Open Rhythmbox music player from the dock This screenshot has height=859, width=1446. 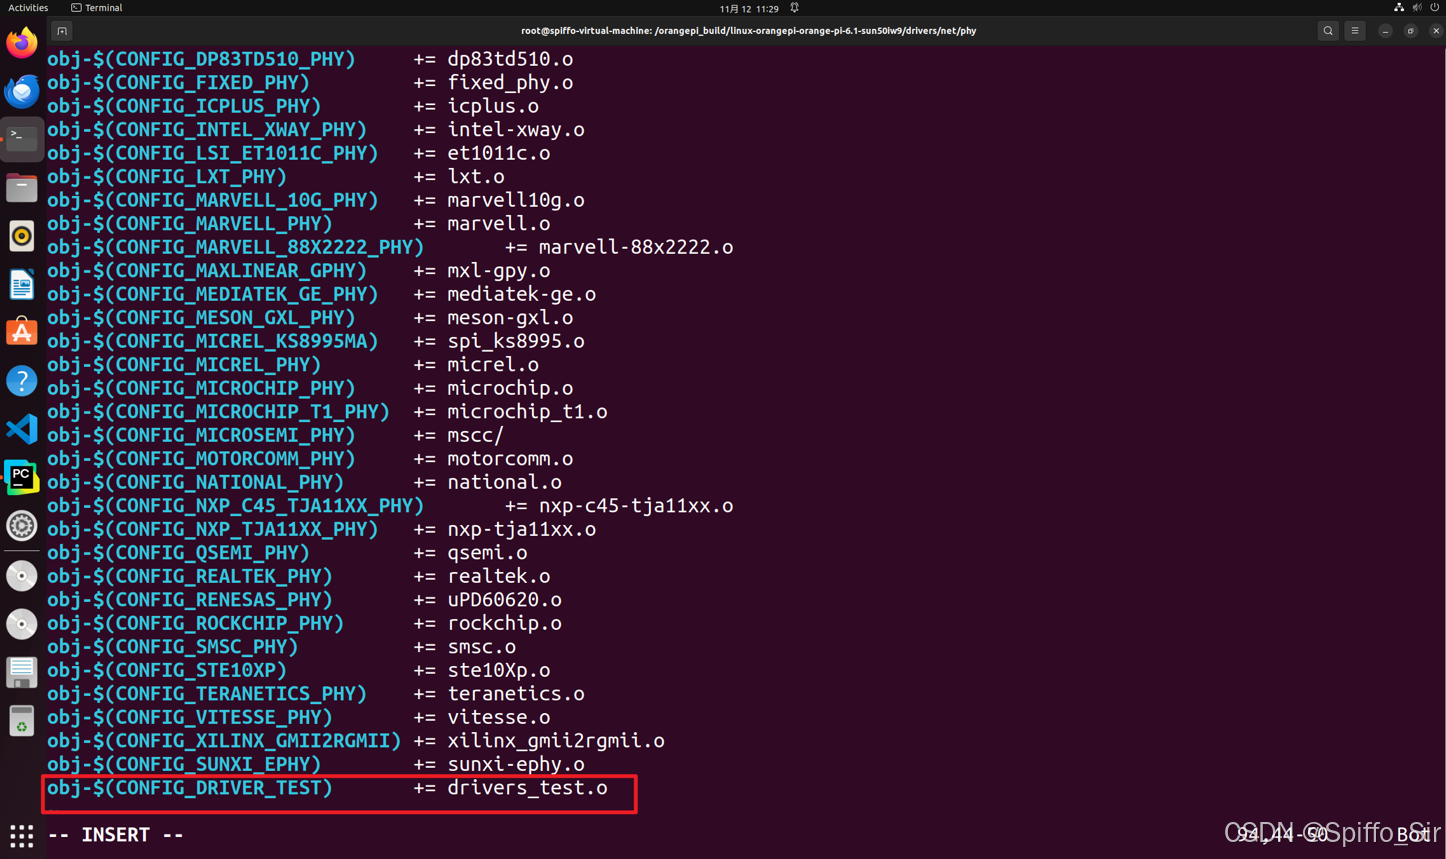[21, 236]
